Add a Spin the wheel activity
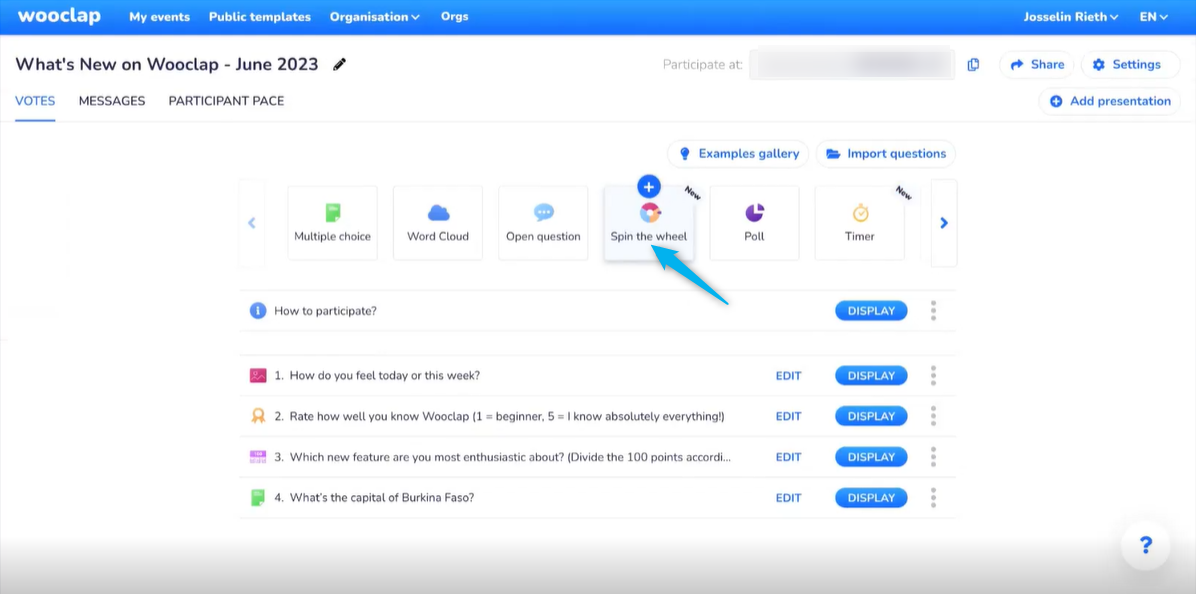The width and height of the screenshot is (1196, 594). [x=648, y=223]
